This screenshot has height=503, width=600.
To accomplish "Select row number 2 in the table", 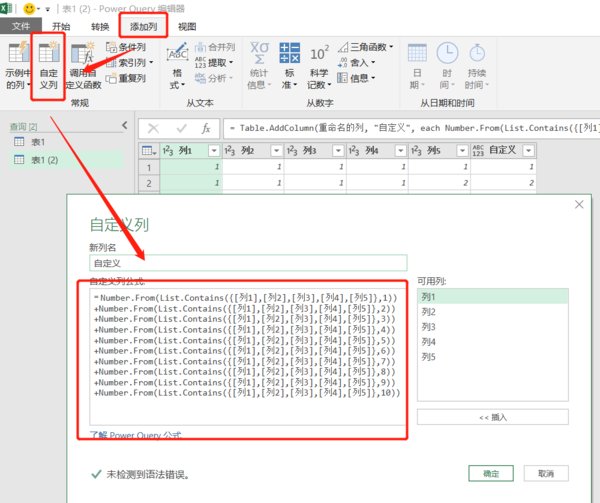I will (149, 183).
